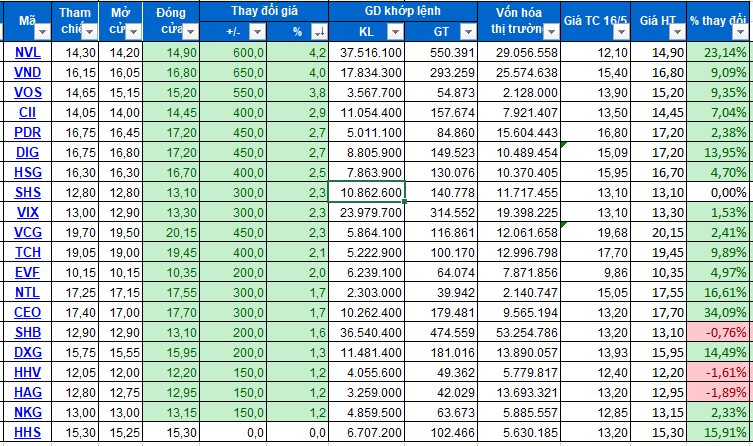The height and width of the screenshot is (446, 753).
Task: Open the HSG ticker link
Action: pyautogui.click(x=28, y=172)
